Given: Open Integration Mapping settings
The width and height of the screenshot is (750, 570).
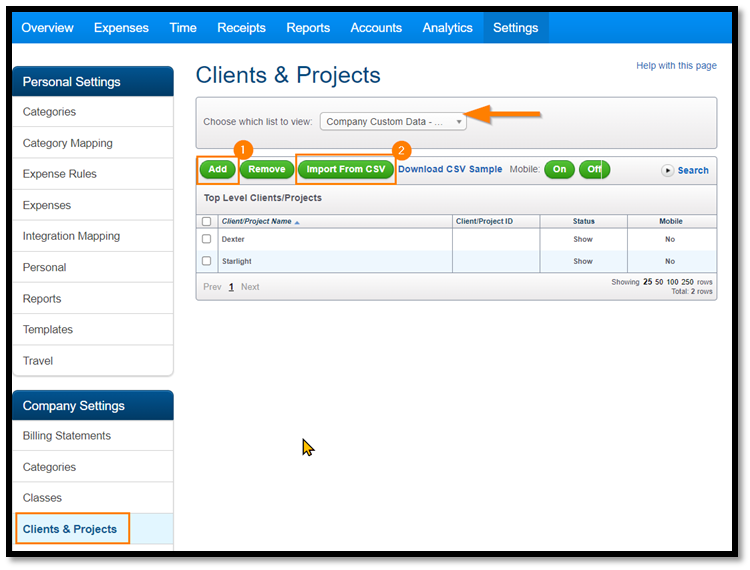Looking at the screenshot, I should tap(93, 236).
